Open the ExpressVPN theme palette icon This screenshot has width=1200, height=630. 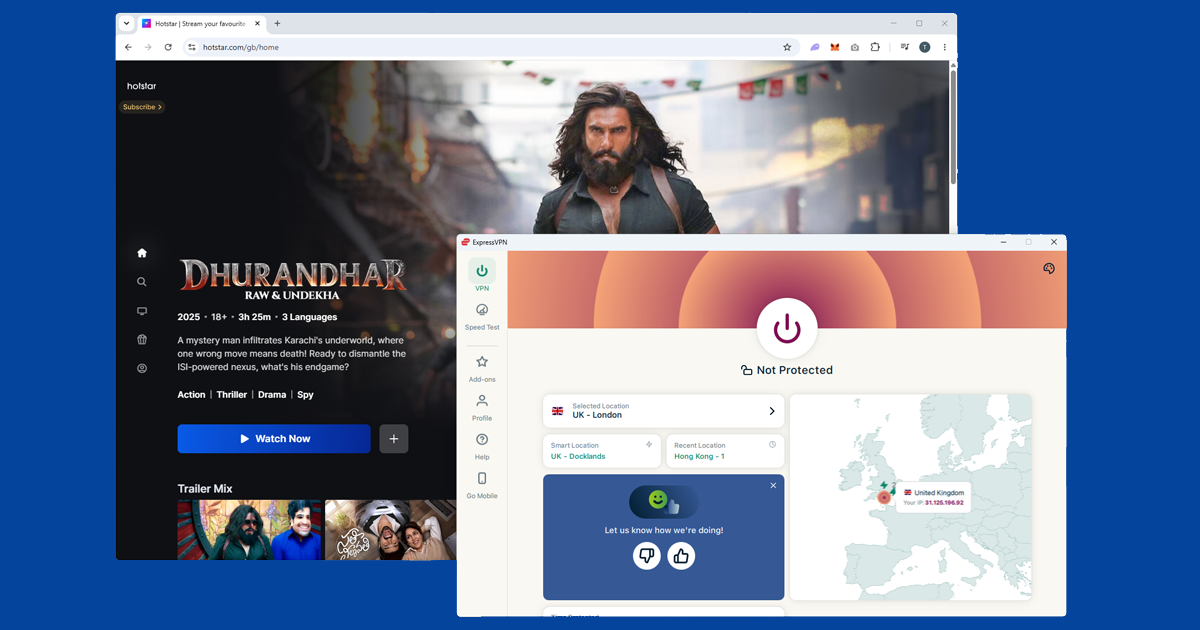click(x=1049, y=268)
